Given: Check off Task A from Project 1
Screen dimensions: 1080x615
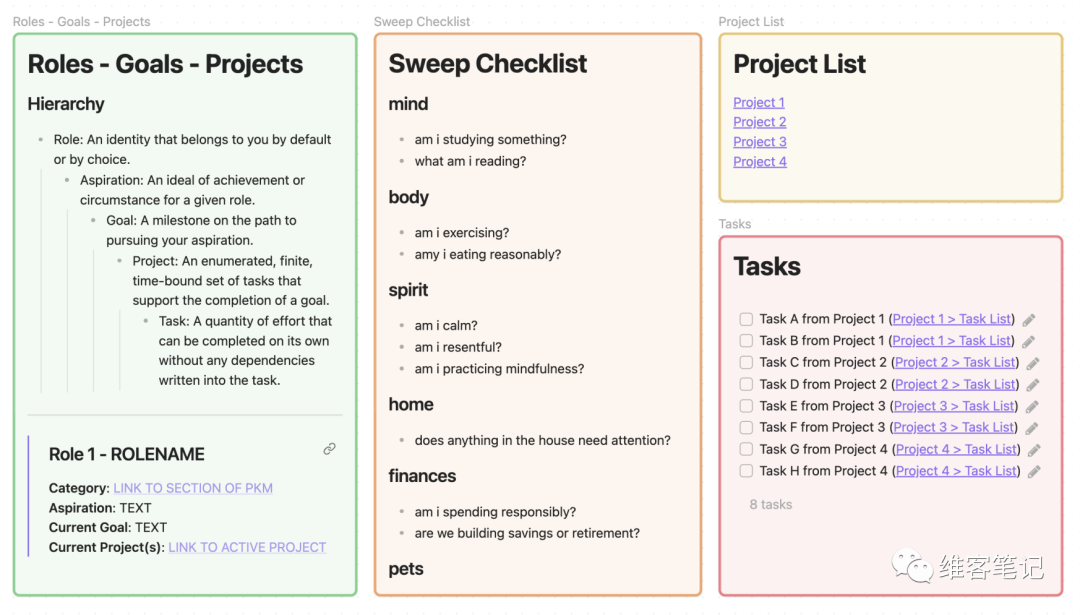Looking at the screenshot, I should [746, 319].
